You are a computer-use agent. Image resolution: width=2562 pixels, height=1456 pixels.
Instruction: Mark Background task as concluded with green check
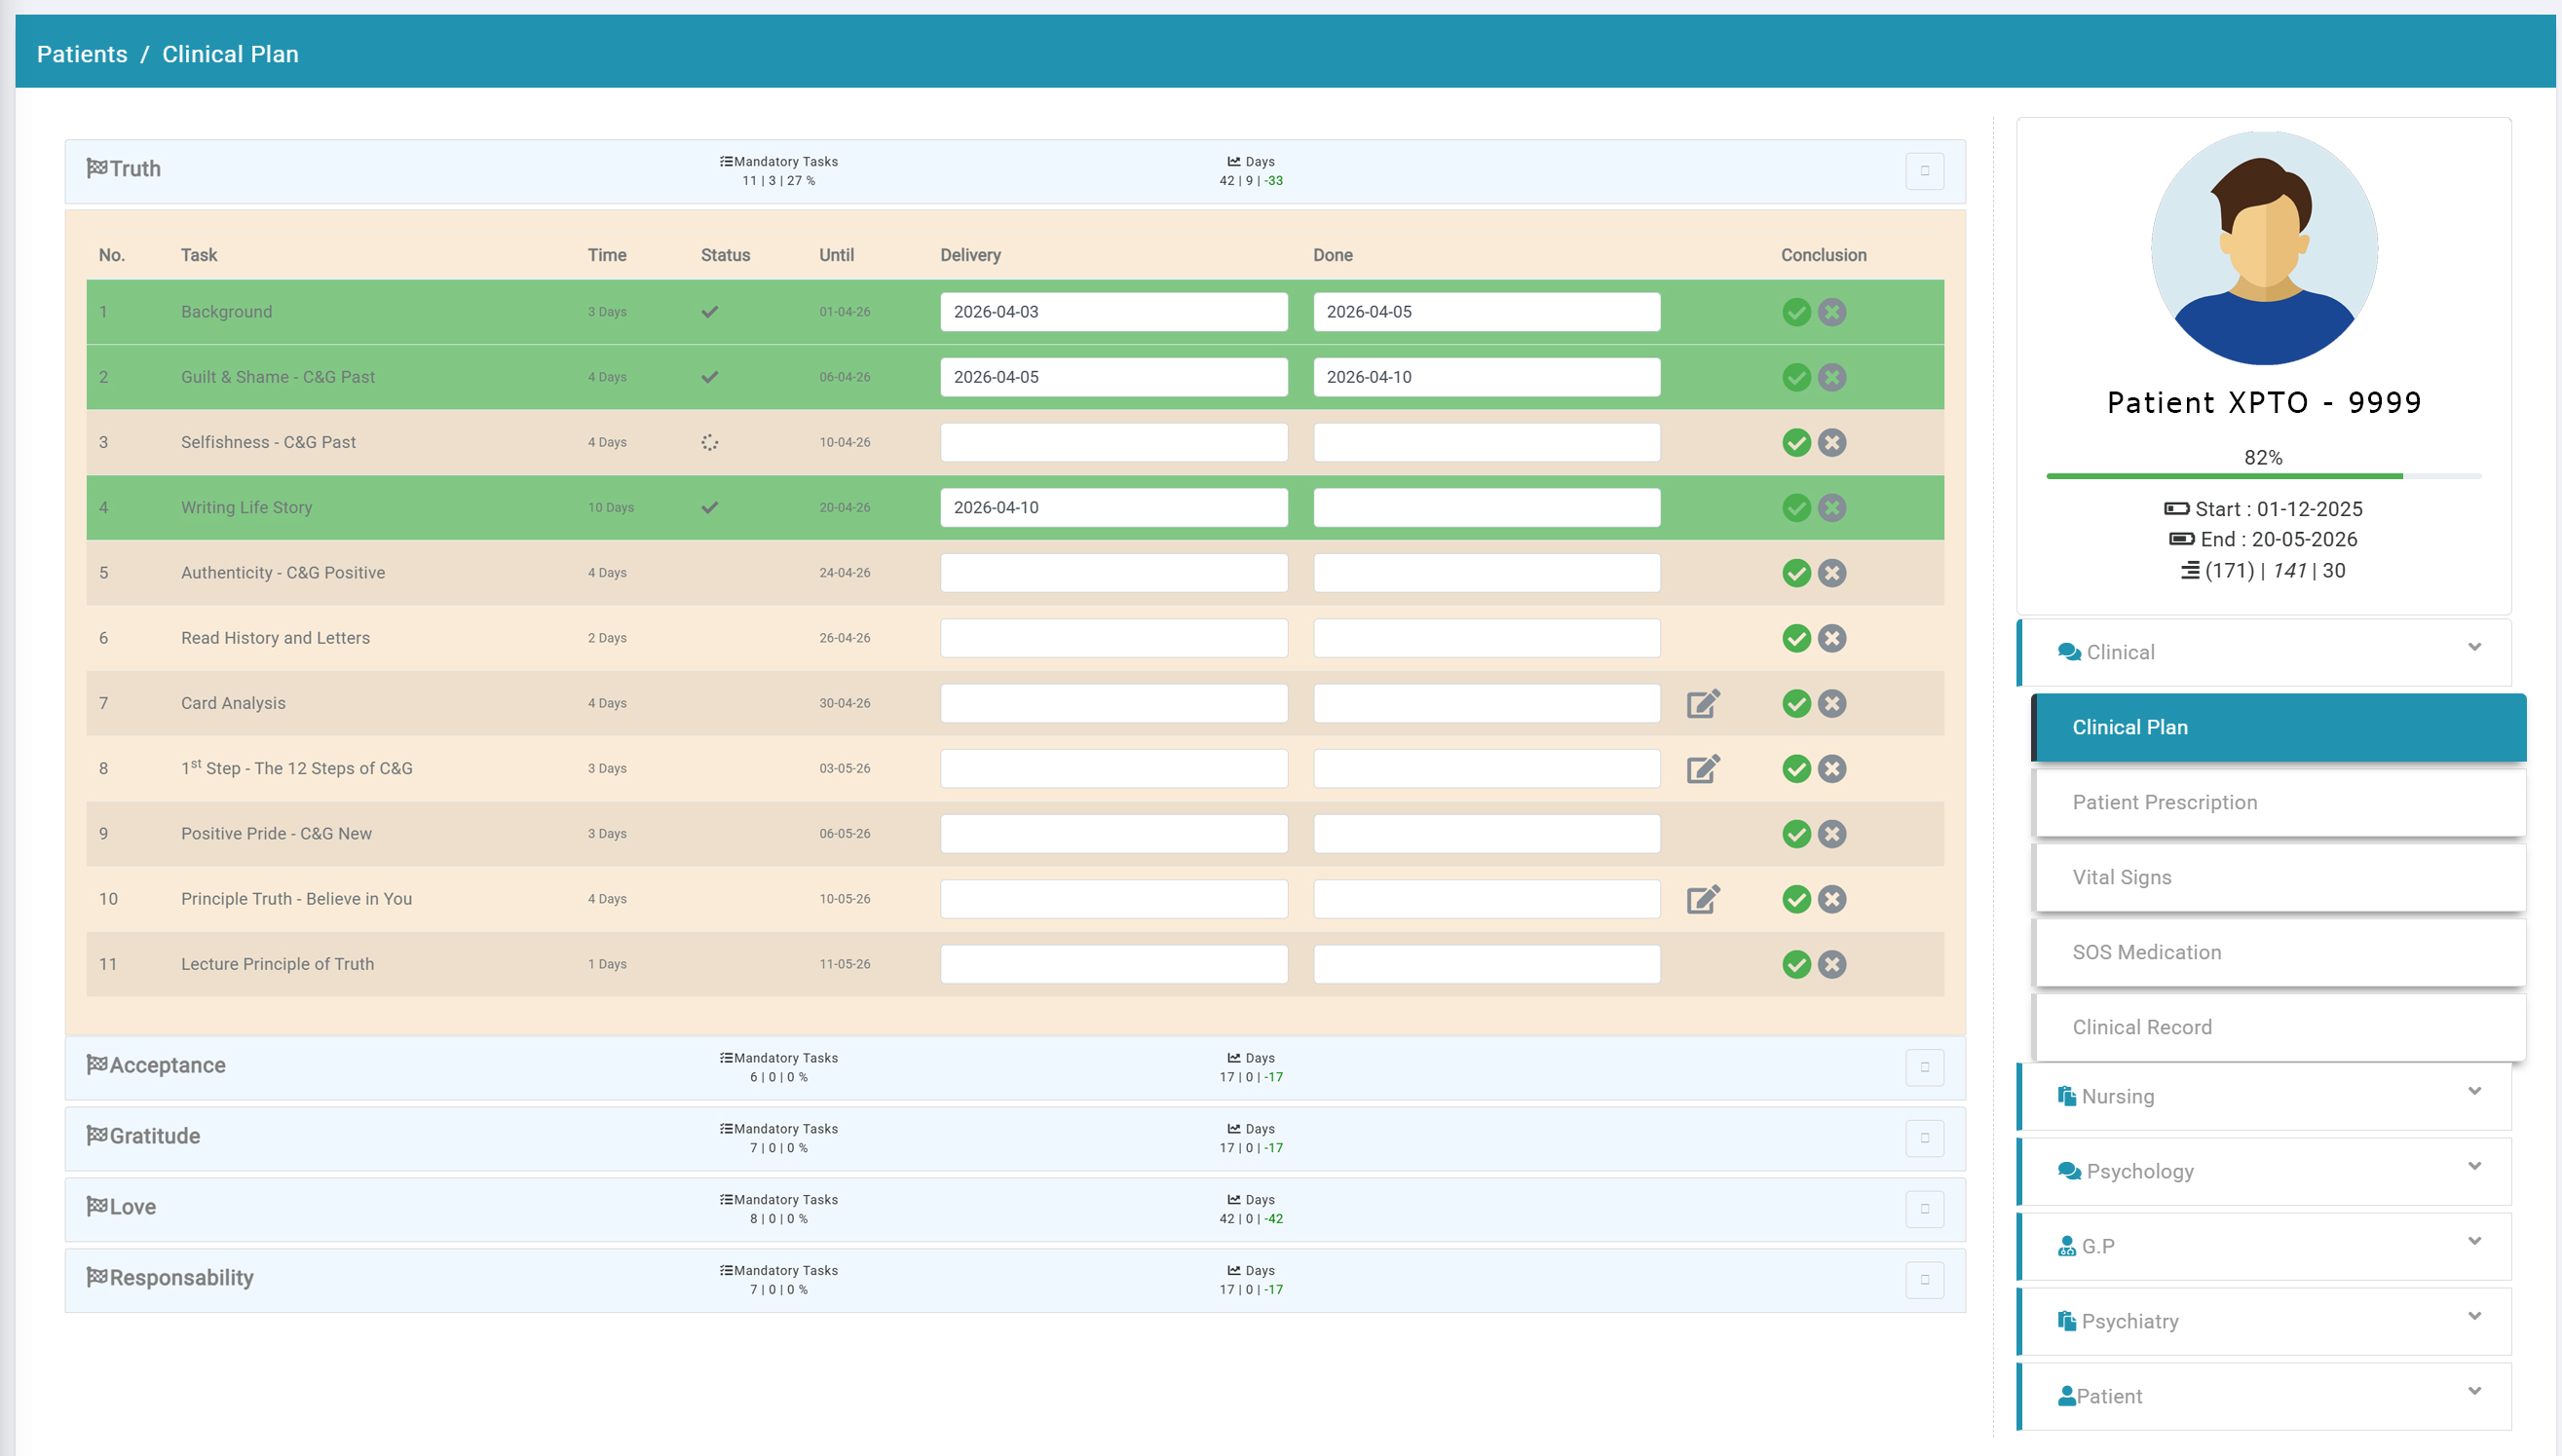pyautogui.click(x=1796, y=312)
